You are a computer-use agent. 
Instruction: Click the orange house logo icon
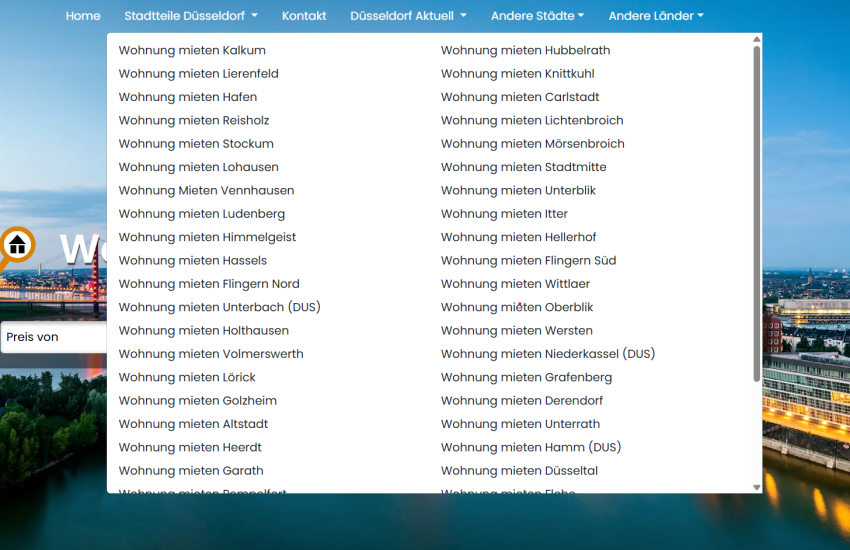pyautogui.click(x=17, y=245)
